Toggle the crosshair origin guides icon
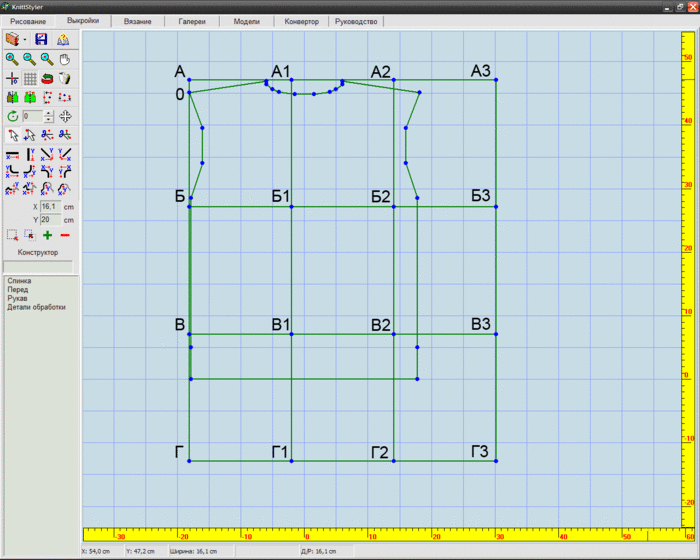The width and height of the screenshot is (700, 560). 12,79
